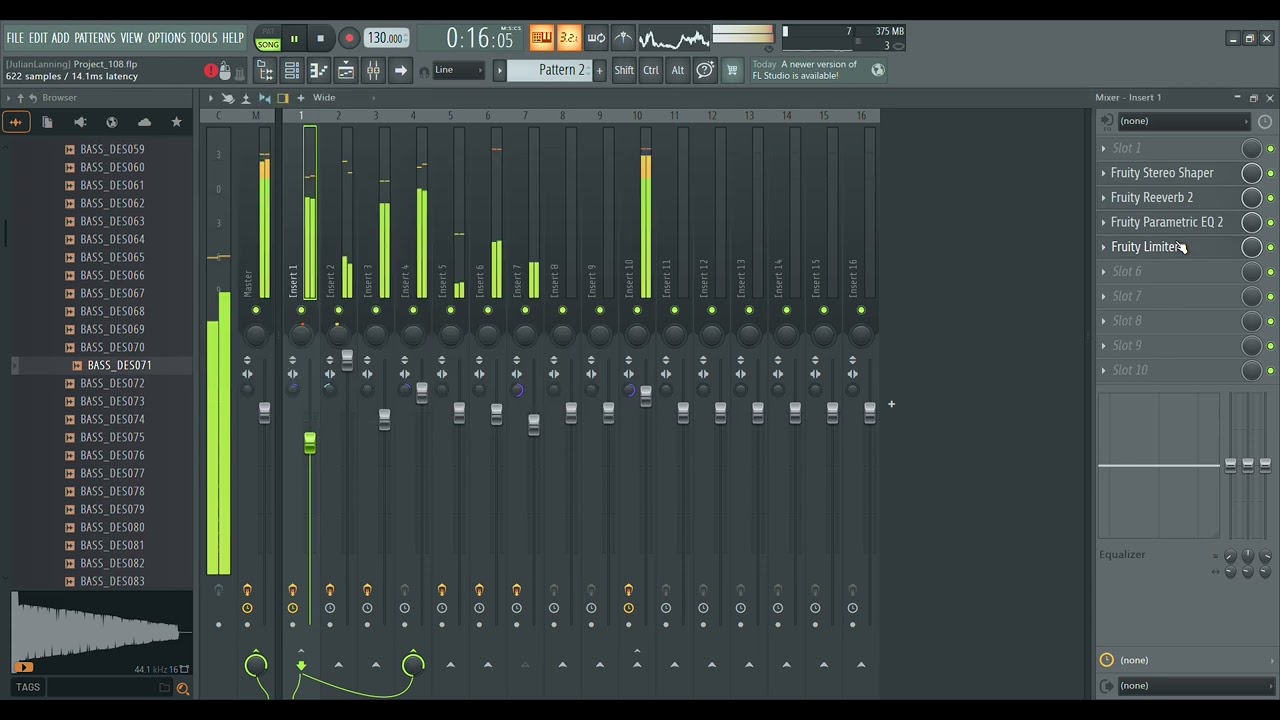This screenshot has height=720, width=1280.
Task: Click the Alt modifier button
Action: pyautogui.click(x=678, y=70)
